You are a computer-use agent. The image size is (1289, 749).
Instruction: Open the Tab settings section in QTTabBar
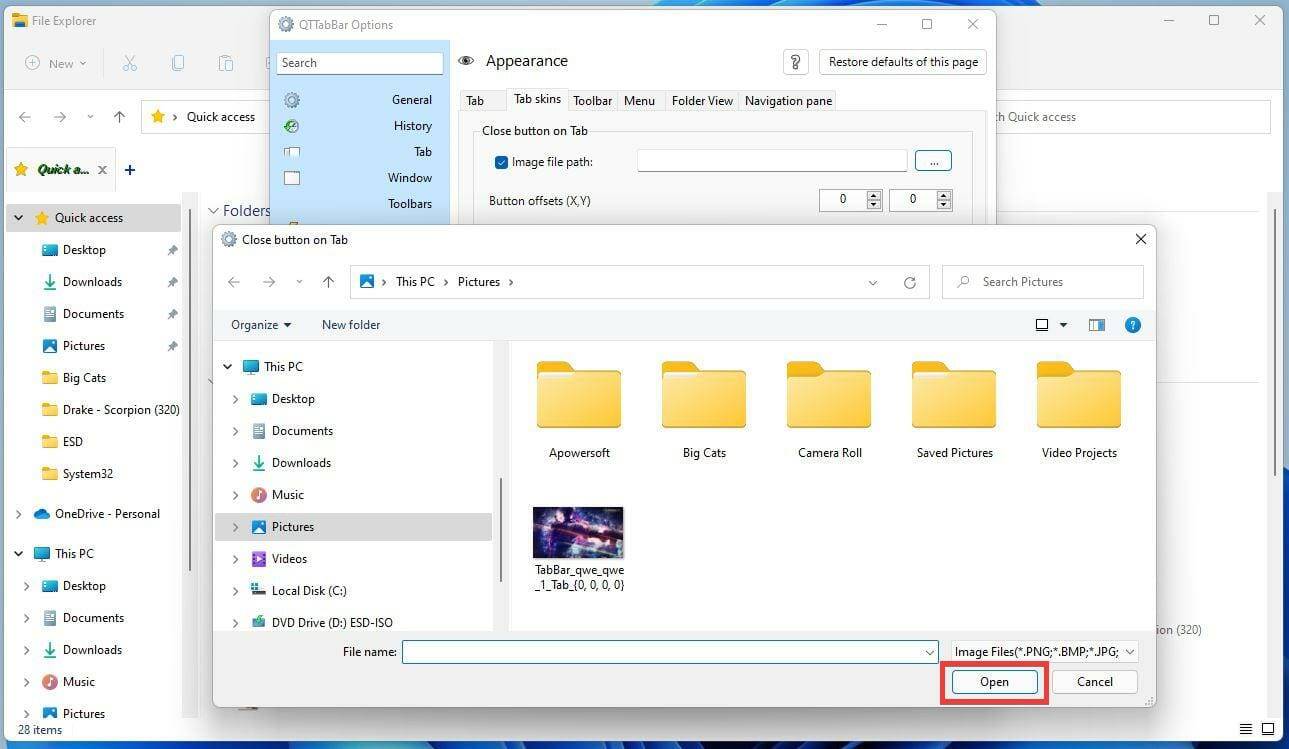pyautogui.click(x=422, y=151)
